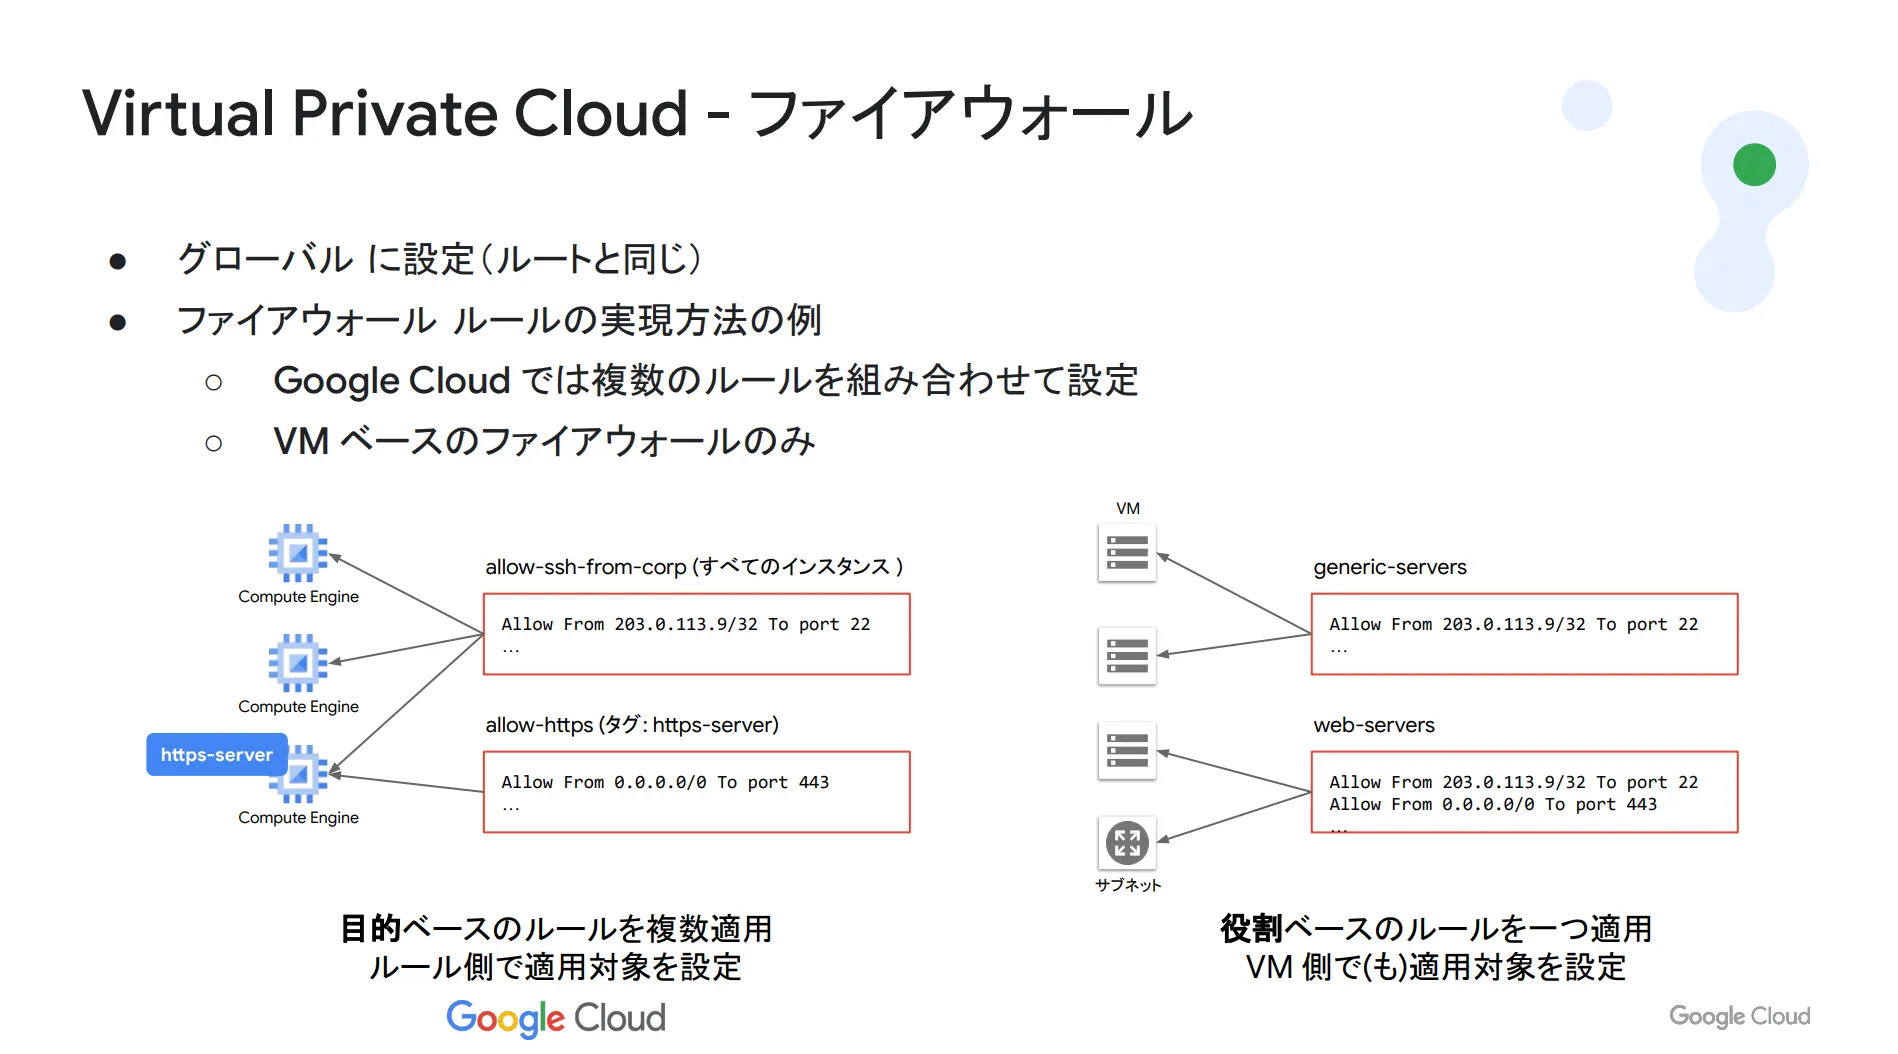Click sub-bullet VM ベースのファイアウォールのみ
Image resolution: width=1898 pixels, height=1054 pixels.
[x=545, y=441]
